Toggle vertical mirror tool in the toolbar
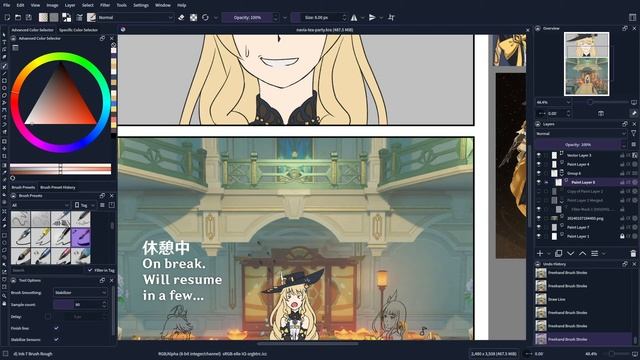 click(x=372, y=18)
